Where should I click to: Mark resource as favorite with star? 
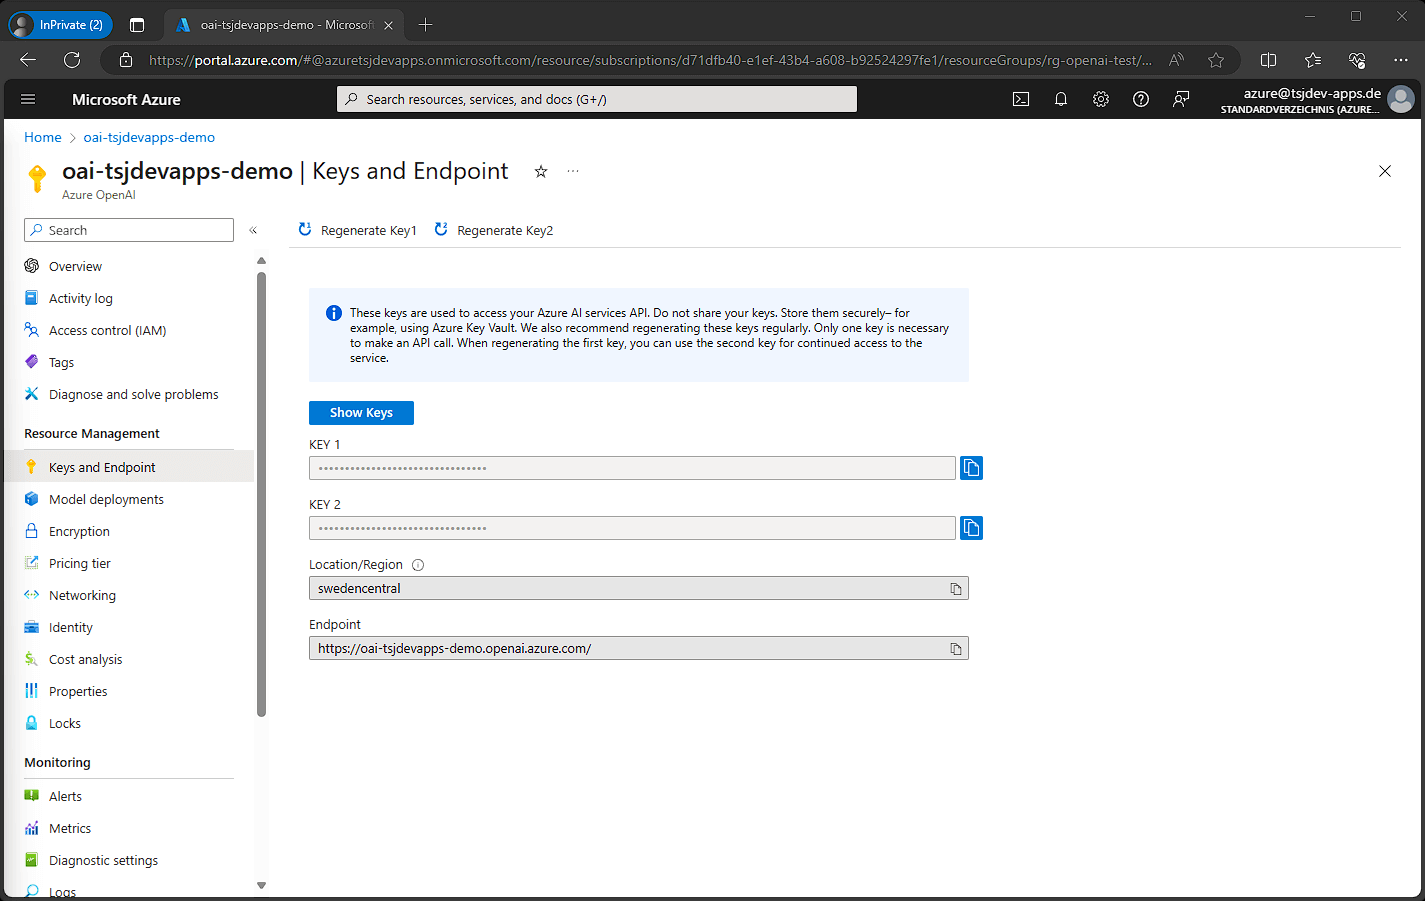[x=541, y=171]
